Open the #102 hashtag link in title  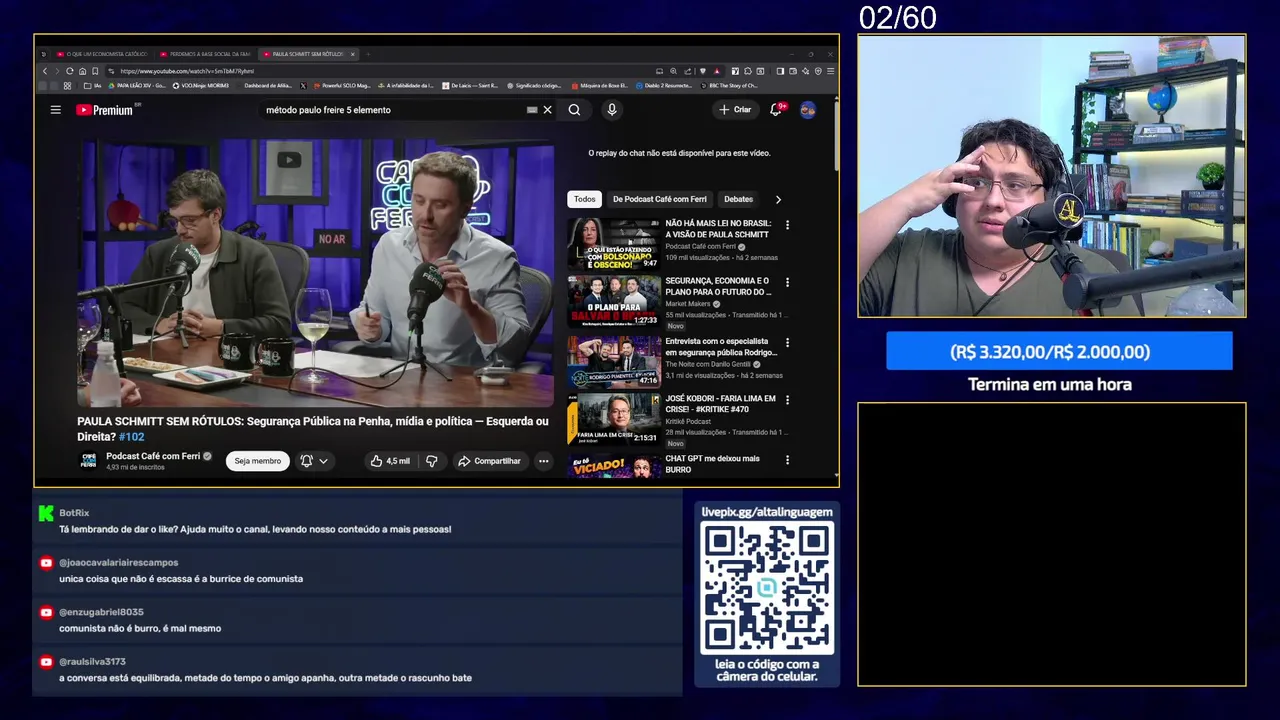131,437
